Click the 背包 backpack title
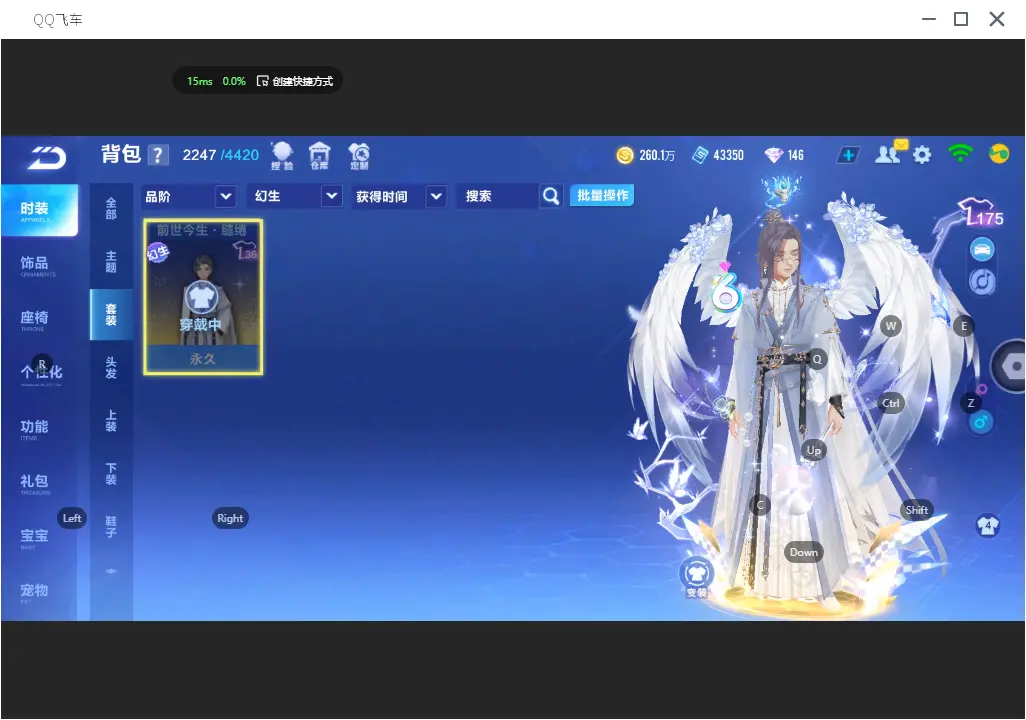This screenshot has width=1026, height=720. 121,154
